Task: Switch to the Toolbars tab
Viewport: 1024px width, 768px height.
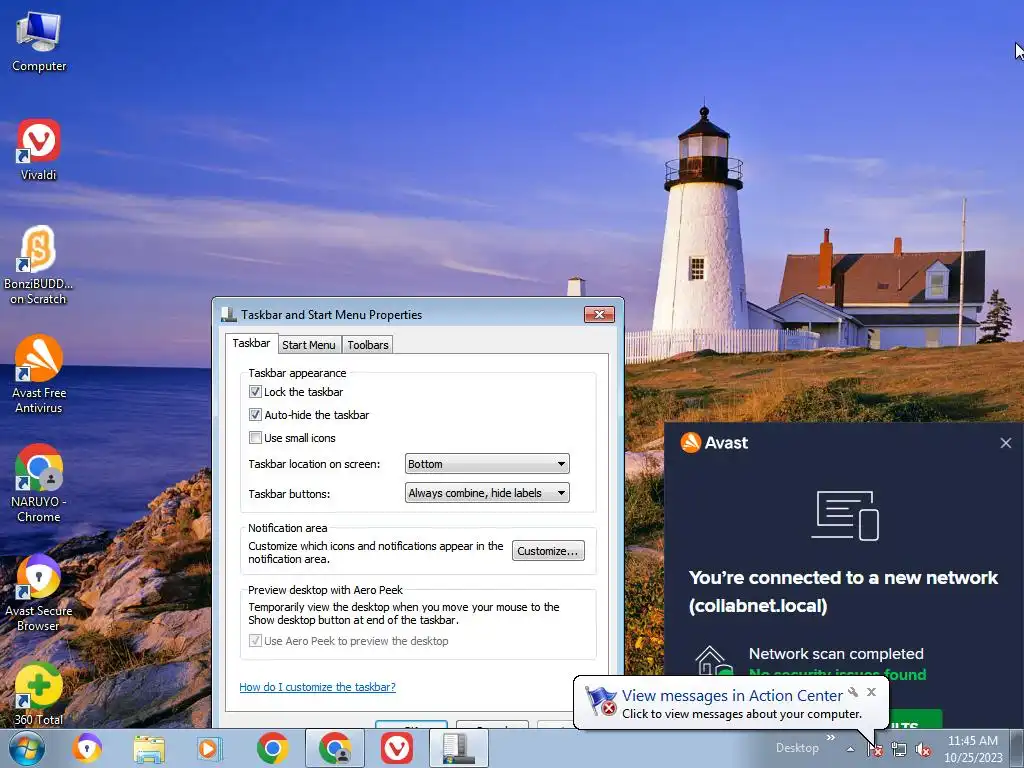Action: 368,345
